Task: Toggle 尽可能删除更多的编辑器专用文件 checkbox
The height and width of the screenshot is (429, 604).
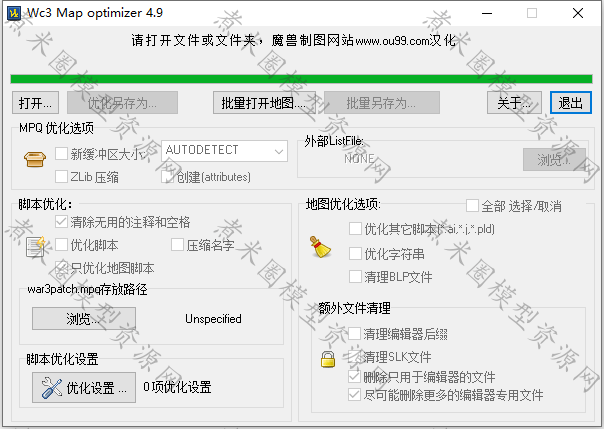Action: point(354,394)
